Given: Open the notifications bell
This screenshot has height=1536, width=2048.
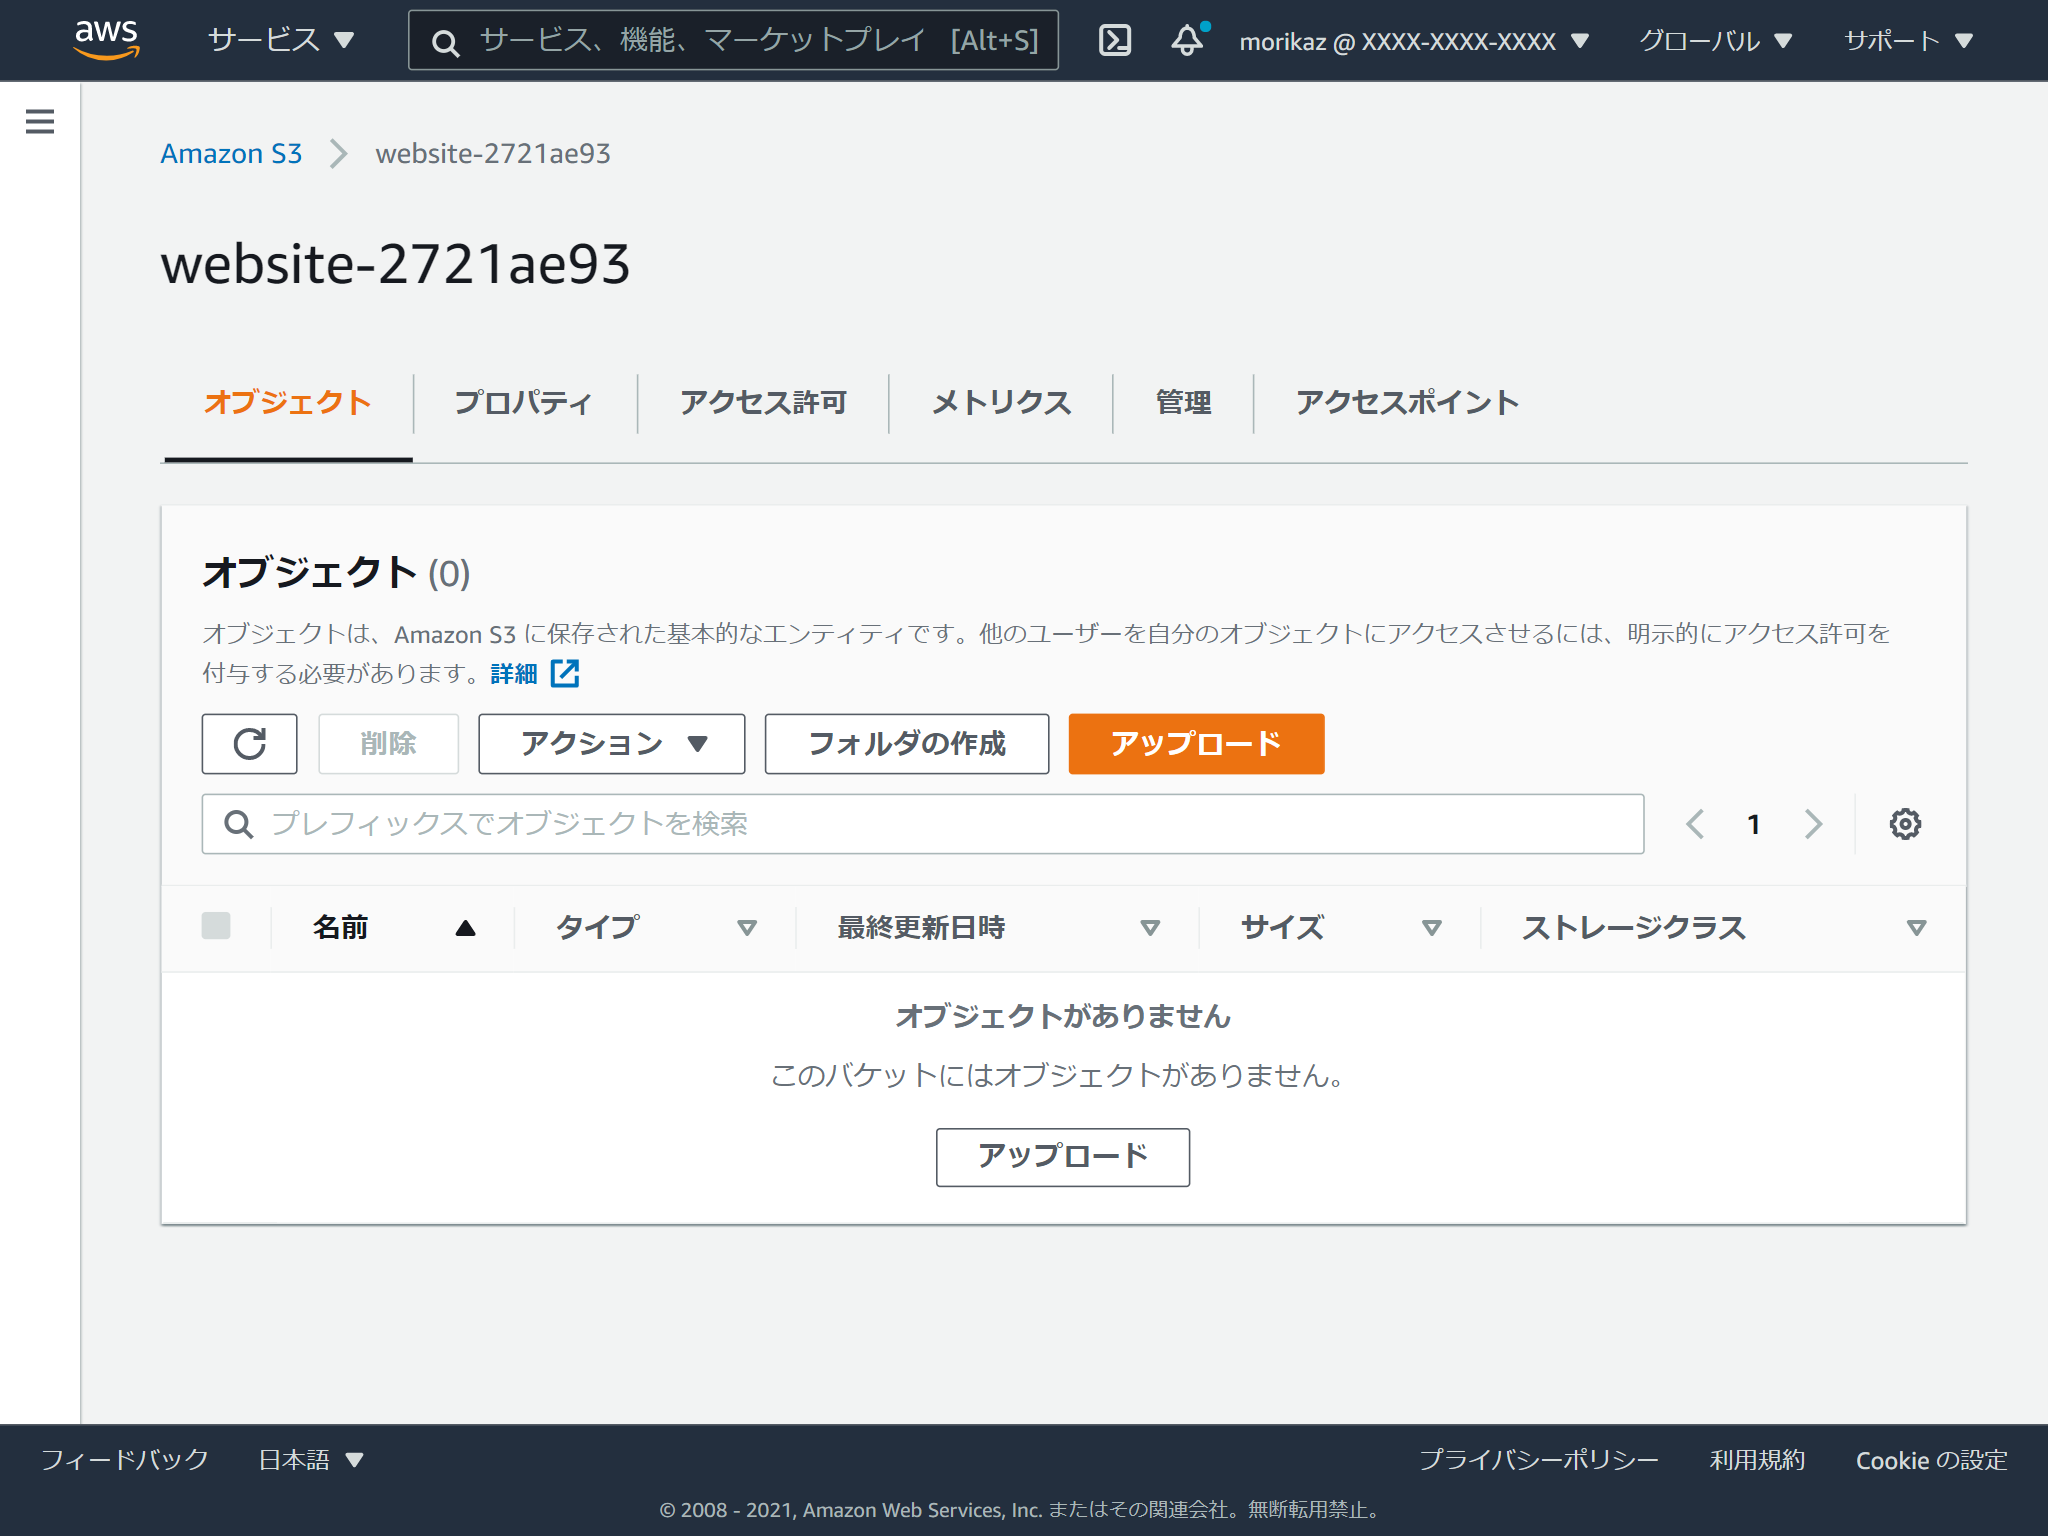Looking at the screenshot, I should [x=1187, y=40].
